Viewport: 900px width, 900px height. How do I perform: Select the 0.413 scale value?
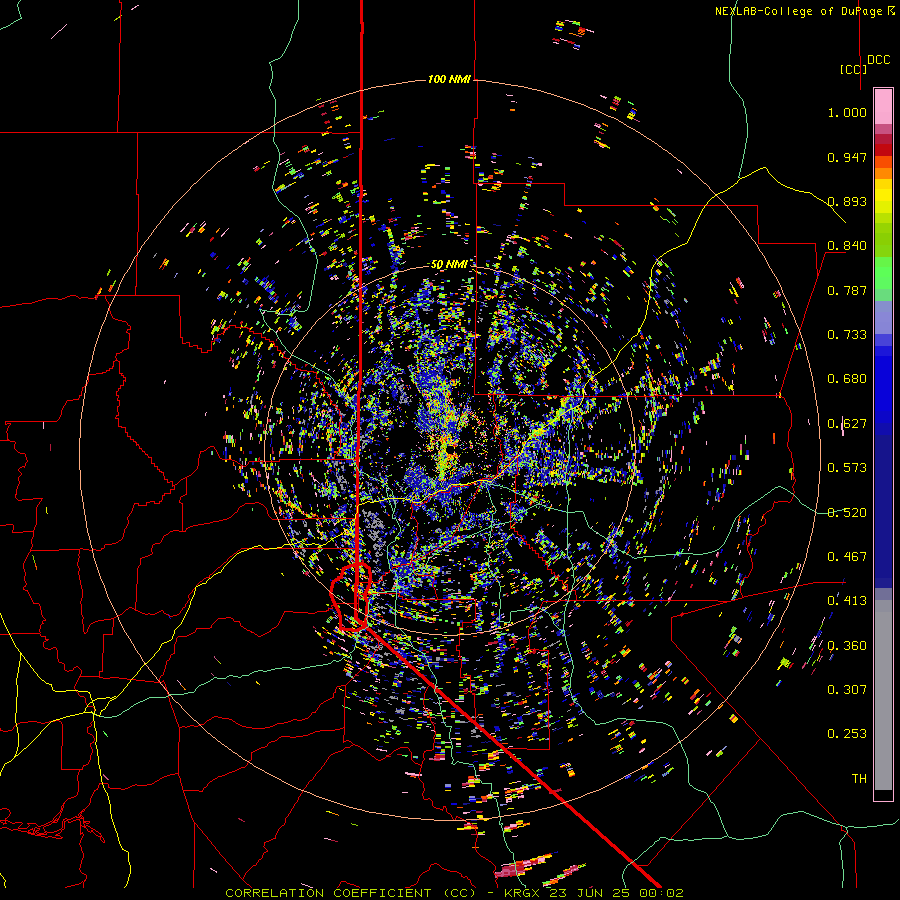tap(847, 601)
